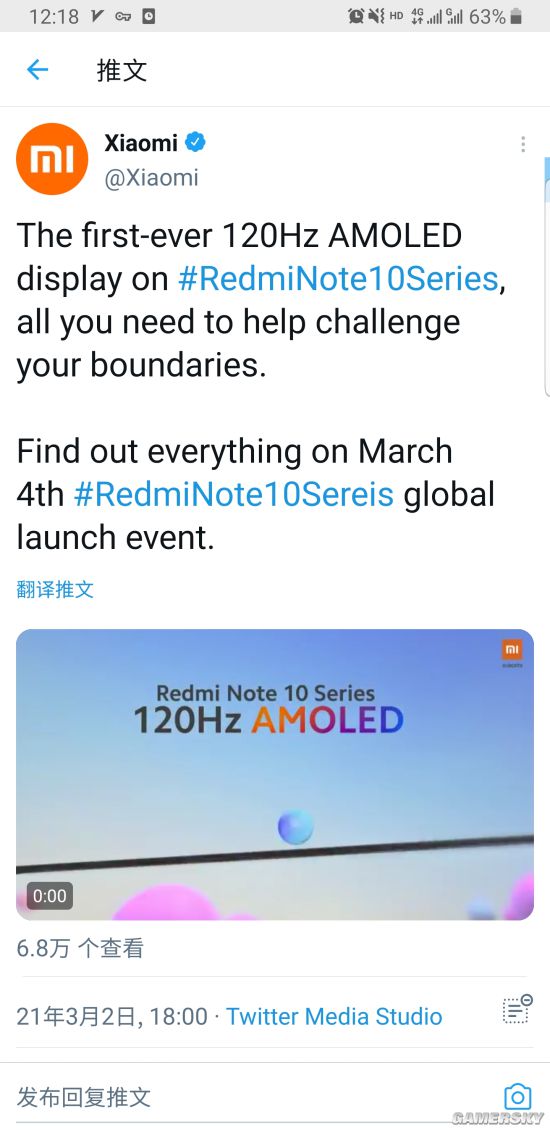The height and width of the screenshot is (1130, 550).
Task: Tap the Xiaomi display name
Action: tap(141, 143)
